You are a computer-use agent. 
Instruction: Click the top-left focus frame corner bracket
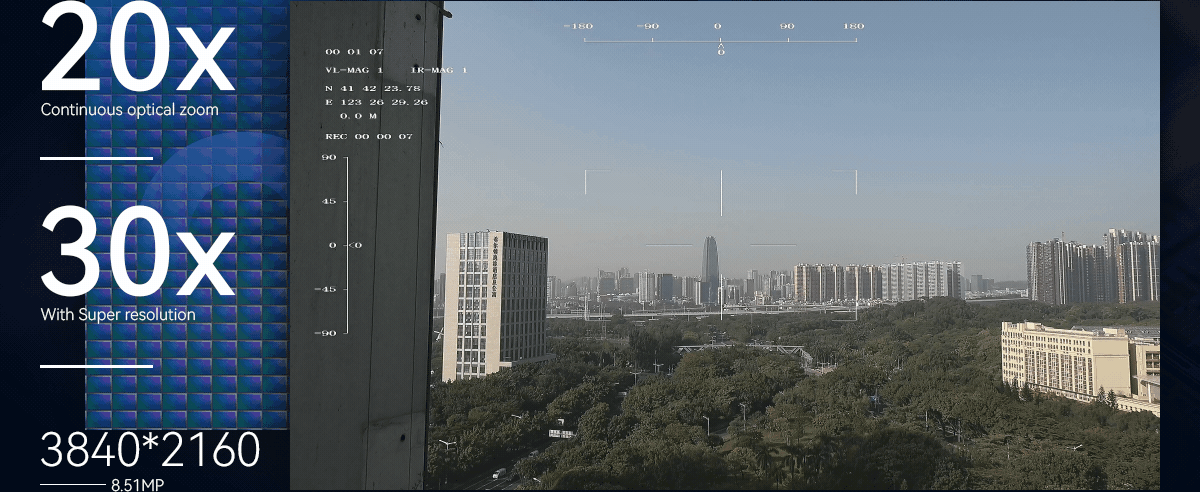point(588,175)
